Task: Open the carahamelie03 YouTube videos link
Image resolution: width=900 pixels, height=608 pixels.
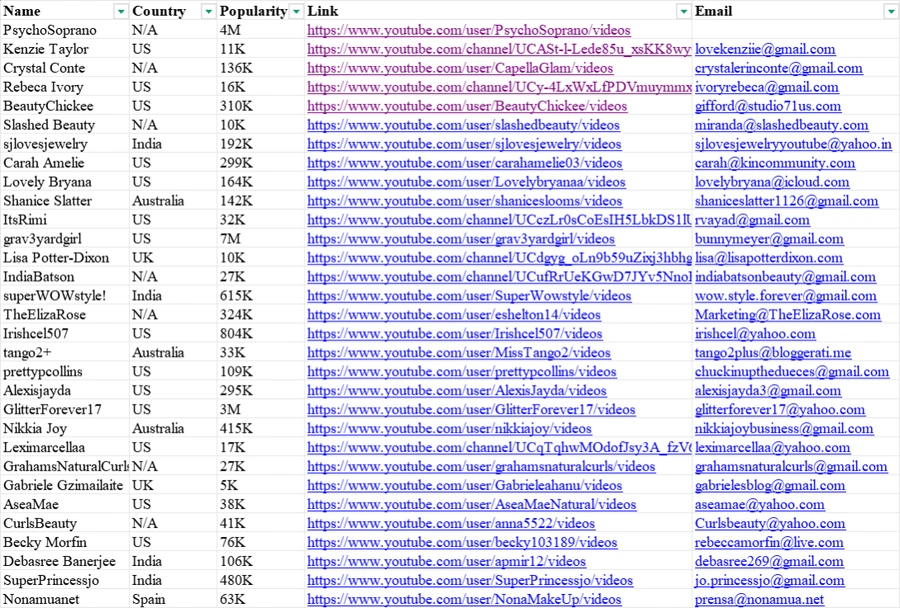Action: [x=464, y=163]
